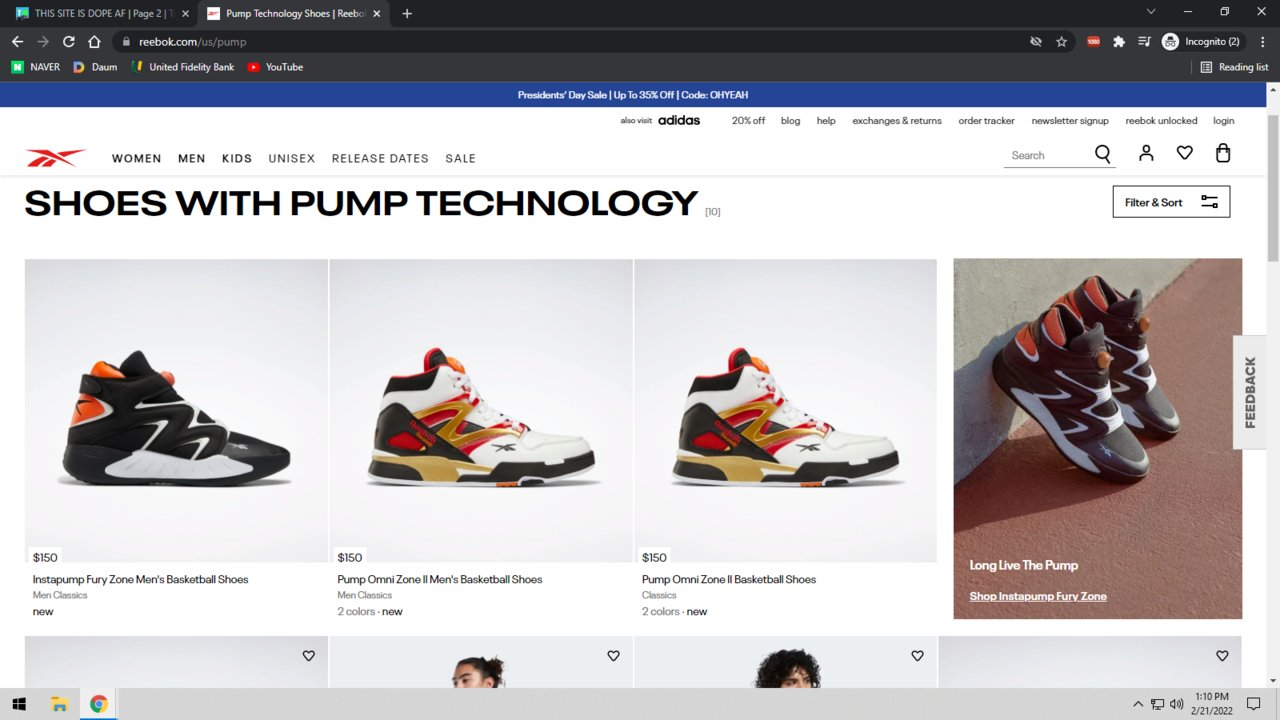Open newsletter signup link
This screenshot has height=720, width=1280.
click(1070, 120)
